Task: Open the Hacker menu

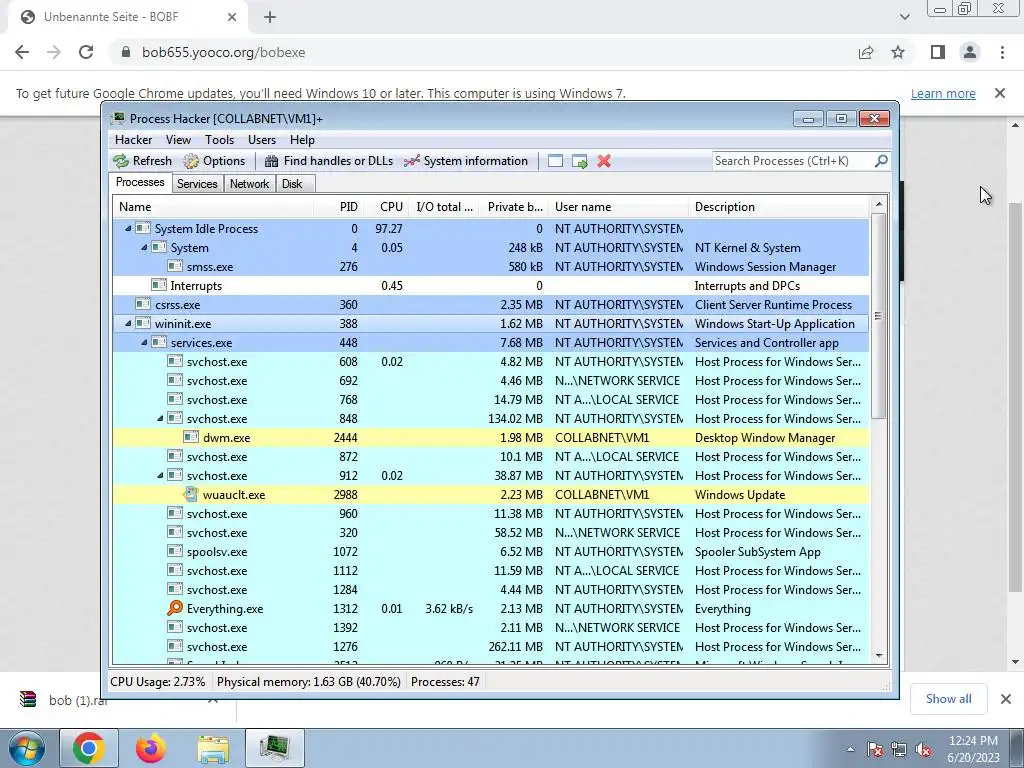Action: (x=133, y=140)
